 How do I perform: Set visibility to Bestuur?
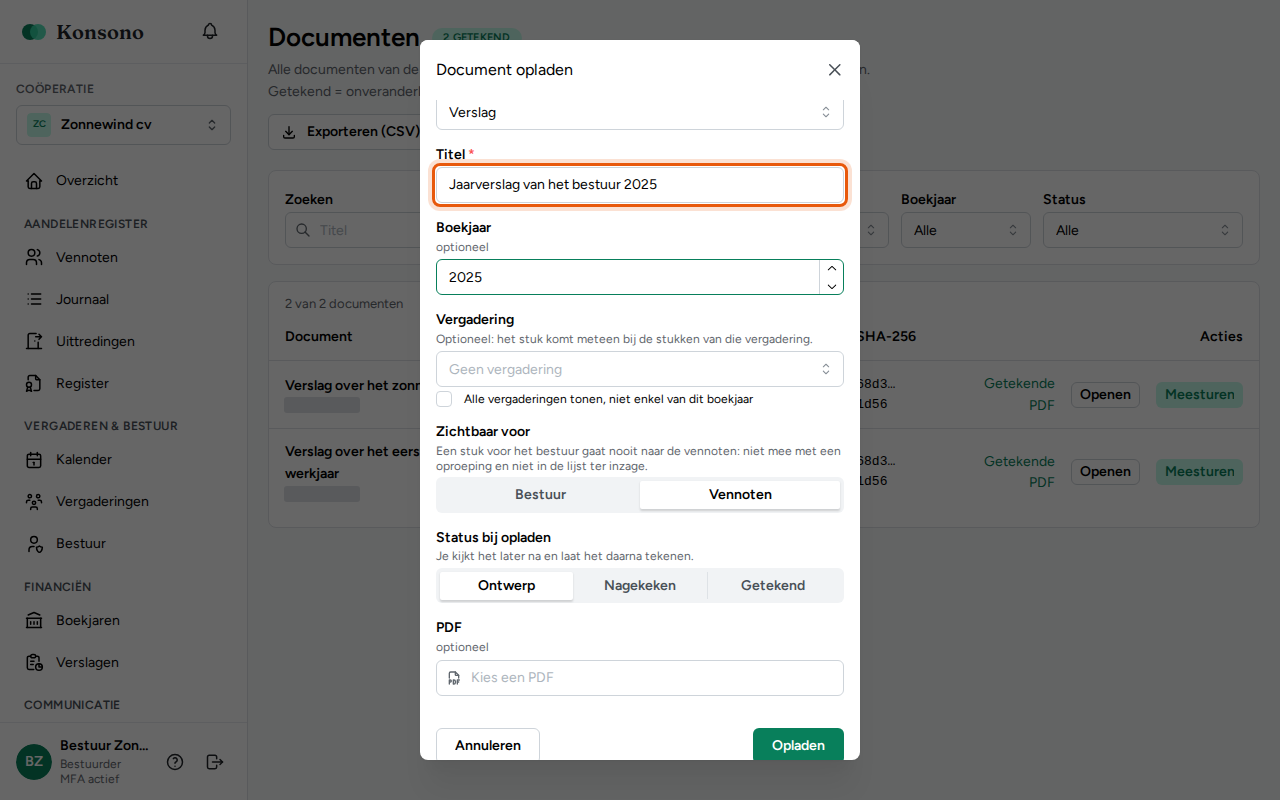[540, 495]
